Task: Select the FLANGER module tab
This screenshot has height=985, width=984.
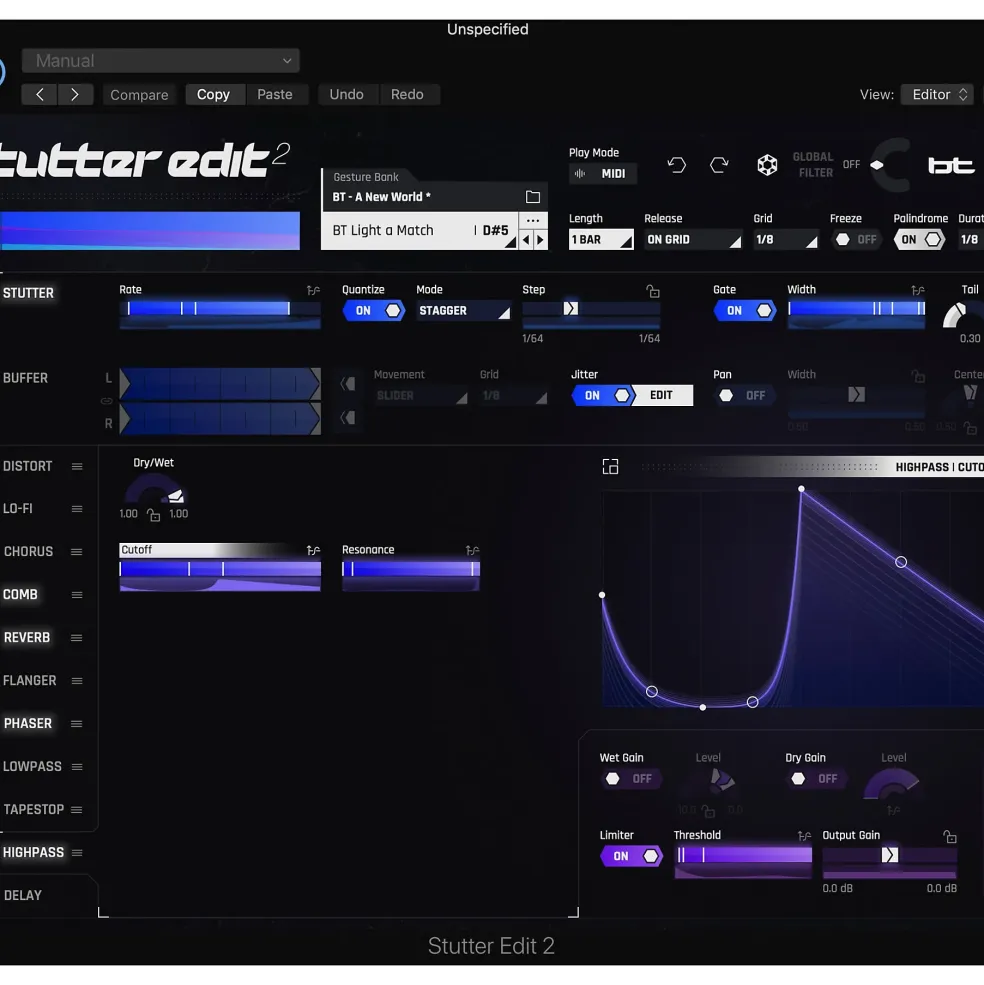Action: (x=30, y=680)
